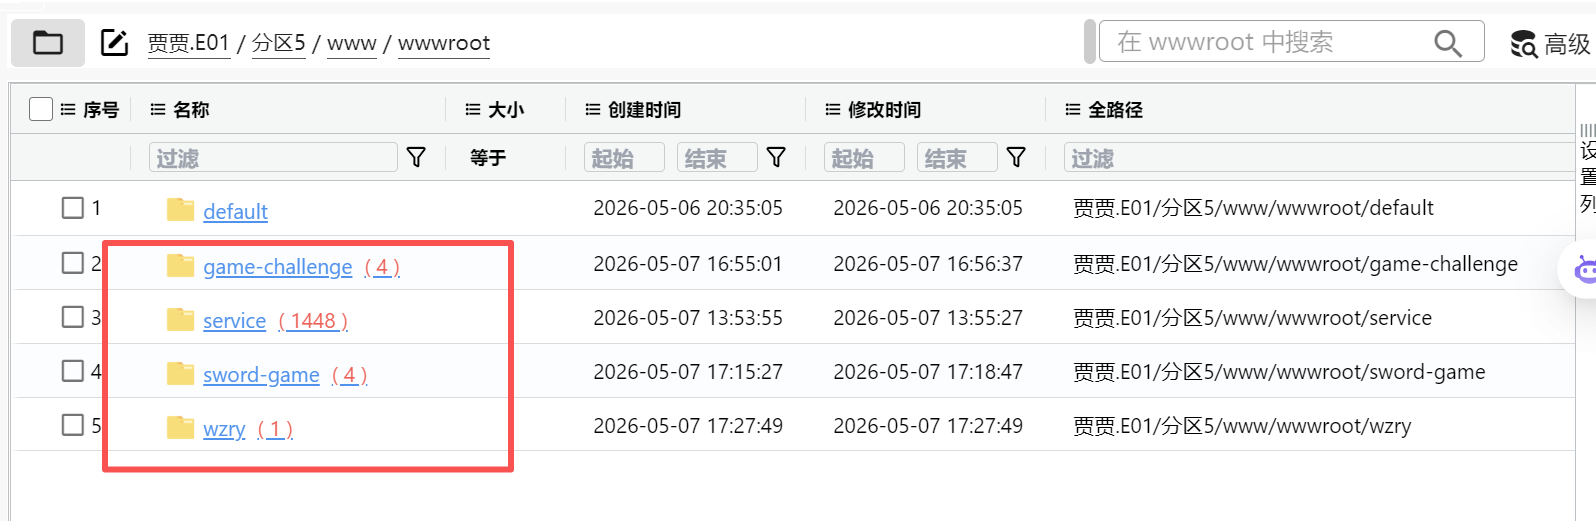This screenshot has height=521, width=1596.
Task: Click the folder view icon button
Action: tap(48, 43)
